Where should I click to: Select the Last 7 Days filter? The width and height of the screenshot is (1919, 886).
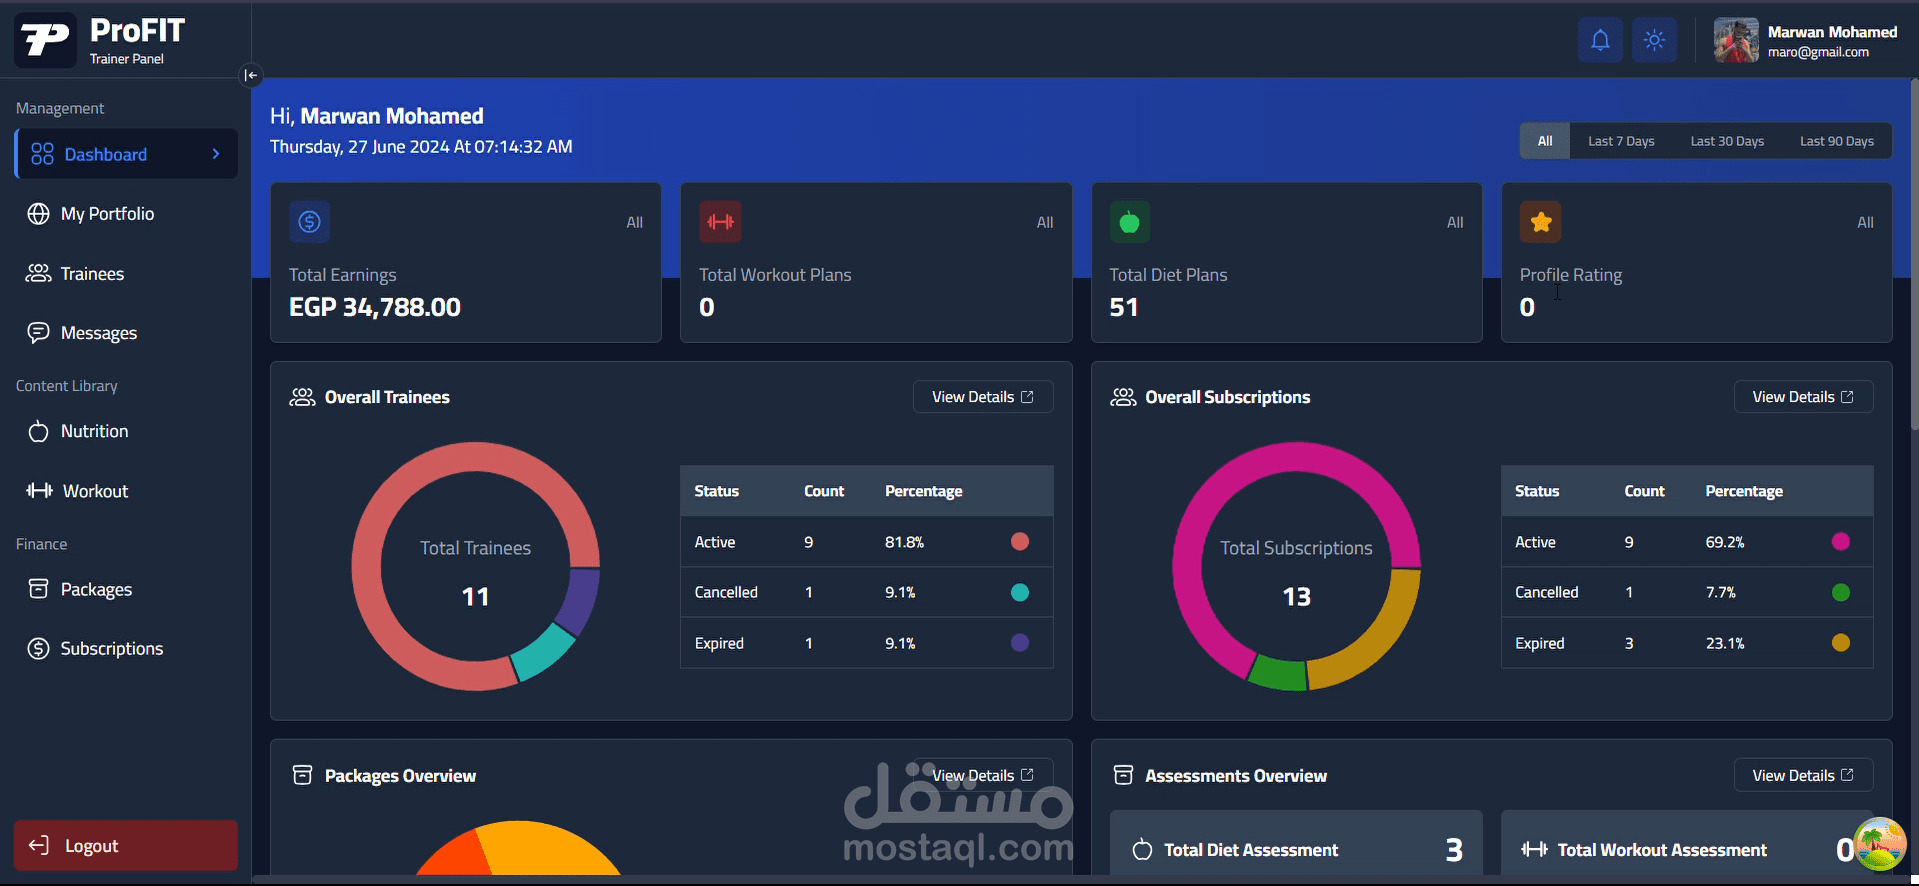(x=1621, y=141)
